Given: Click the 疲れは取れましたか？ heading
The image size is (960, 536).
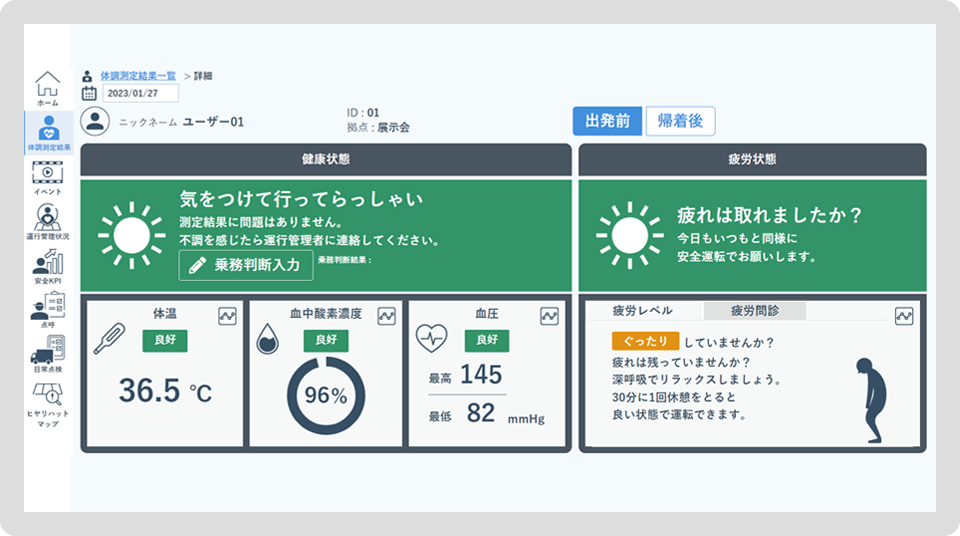Looking at the screenshot, I should 770,215.
